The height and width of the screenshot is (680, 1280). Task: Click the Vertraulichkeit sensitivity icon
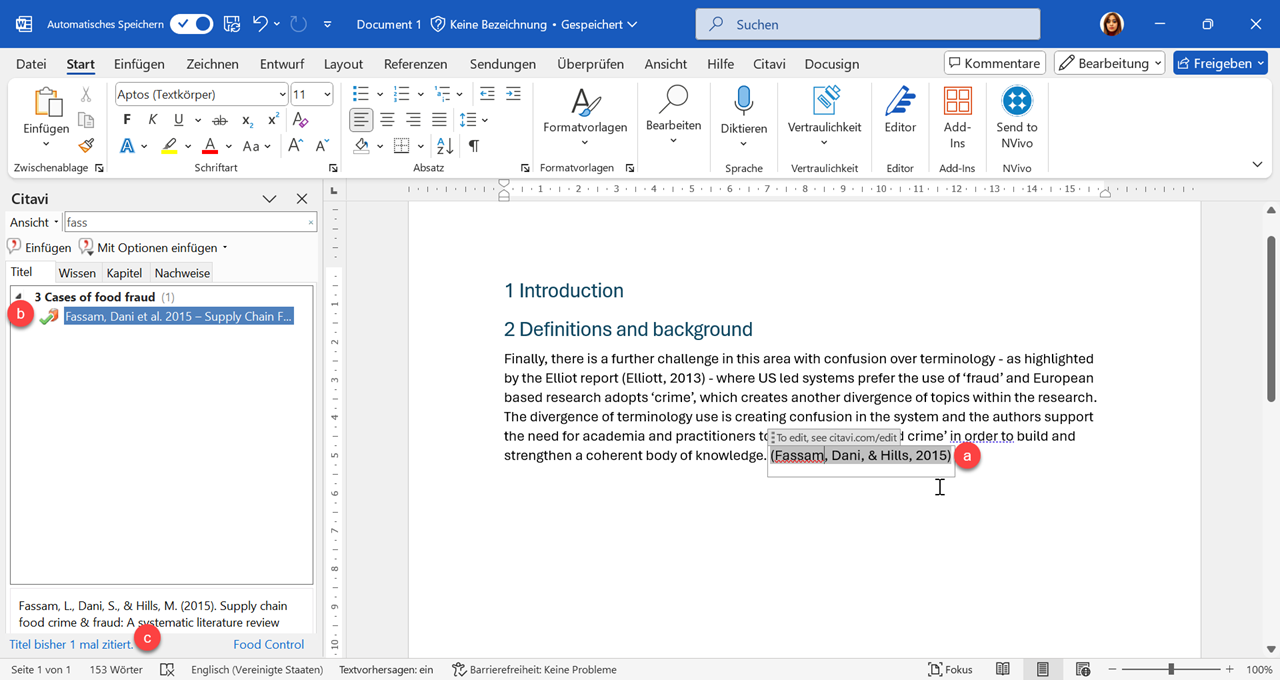click(x=824, y=102)
